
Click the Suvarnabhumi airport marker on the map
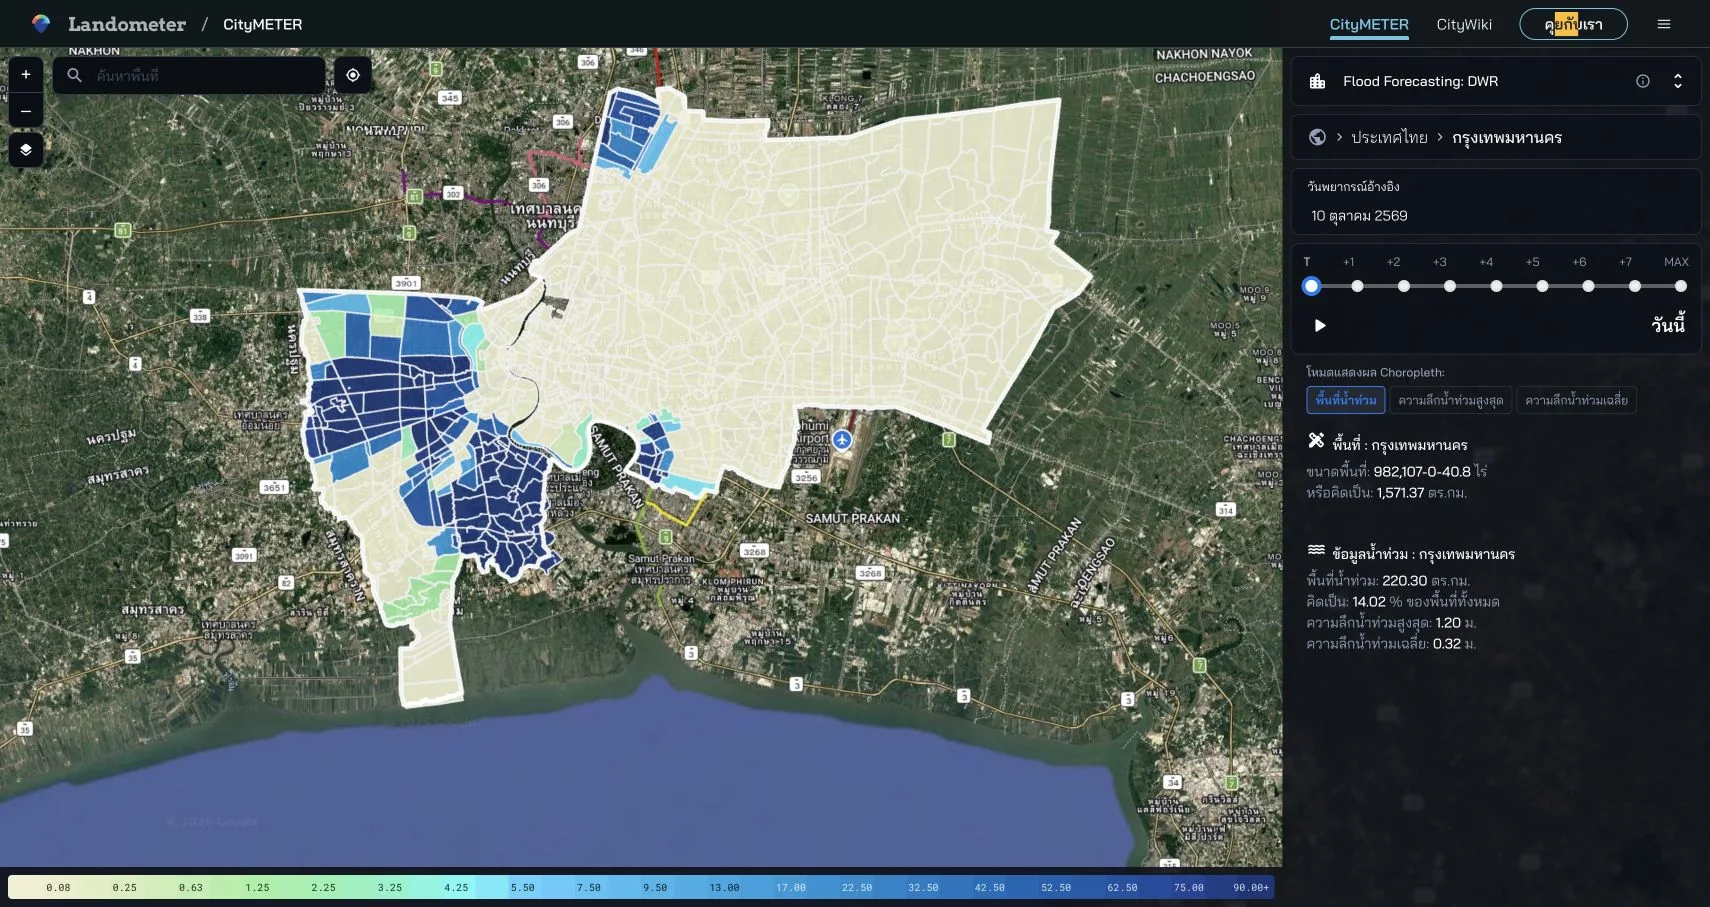(842, 440)
